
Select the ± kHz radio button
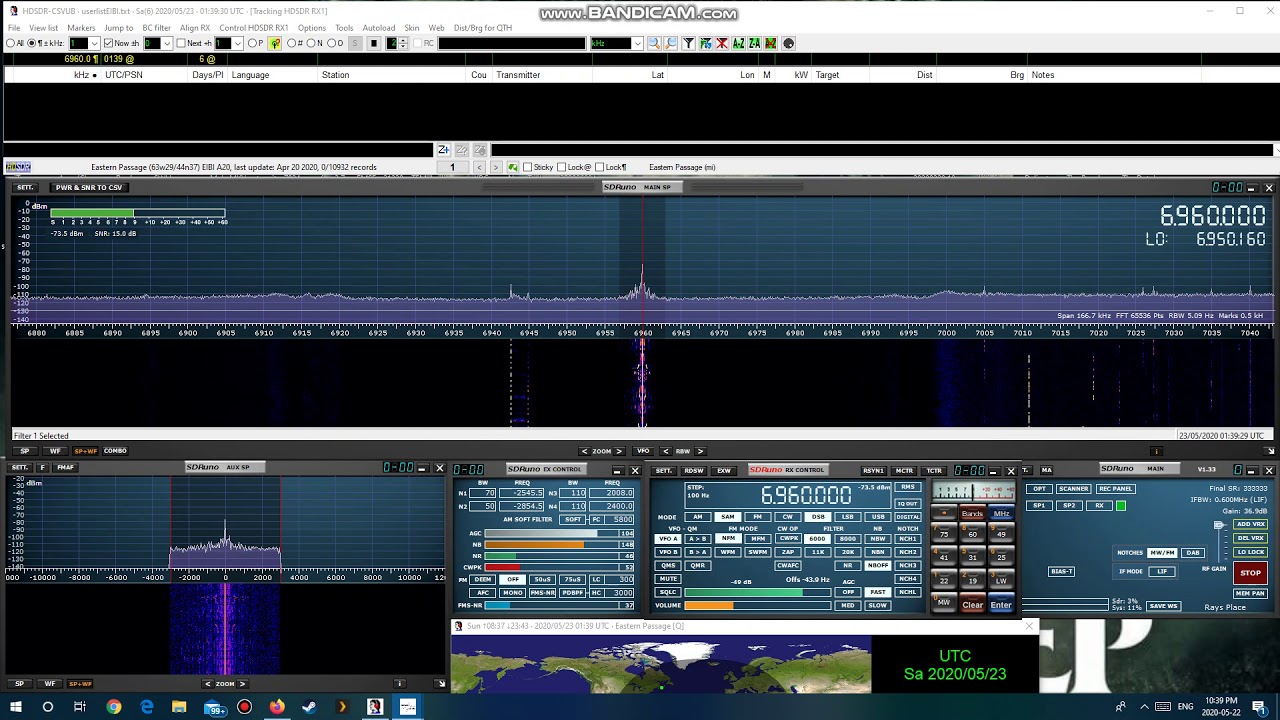32,43
